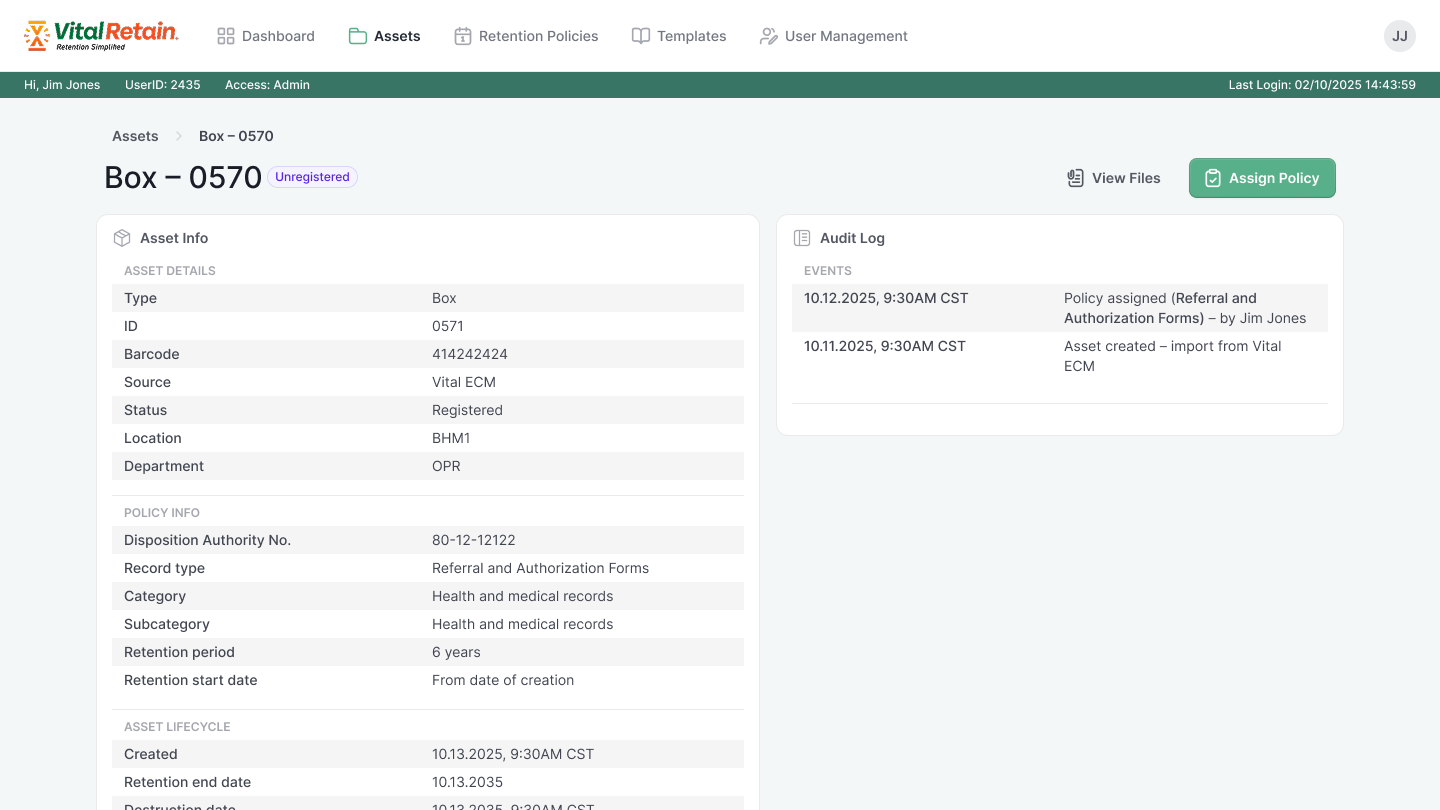Click the Retention end date 10.13.2035
This screenshot has height=810, width=1440.
pos(467,782)
